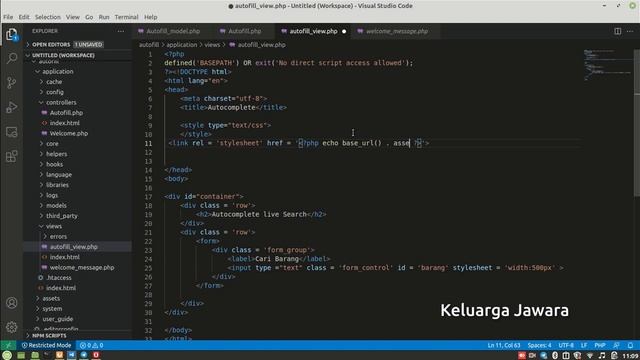Expand the Open Editors section
The image size is (640, 360).
78,44
